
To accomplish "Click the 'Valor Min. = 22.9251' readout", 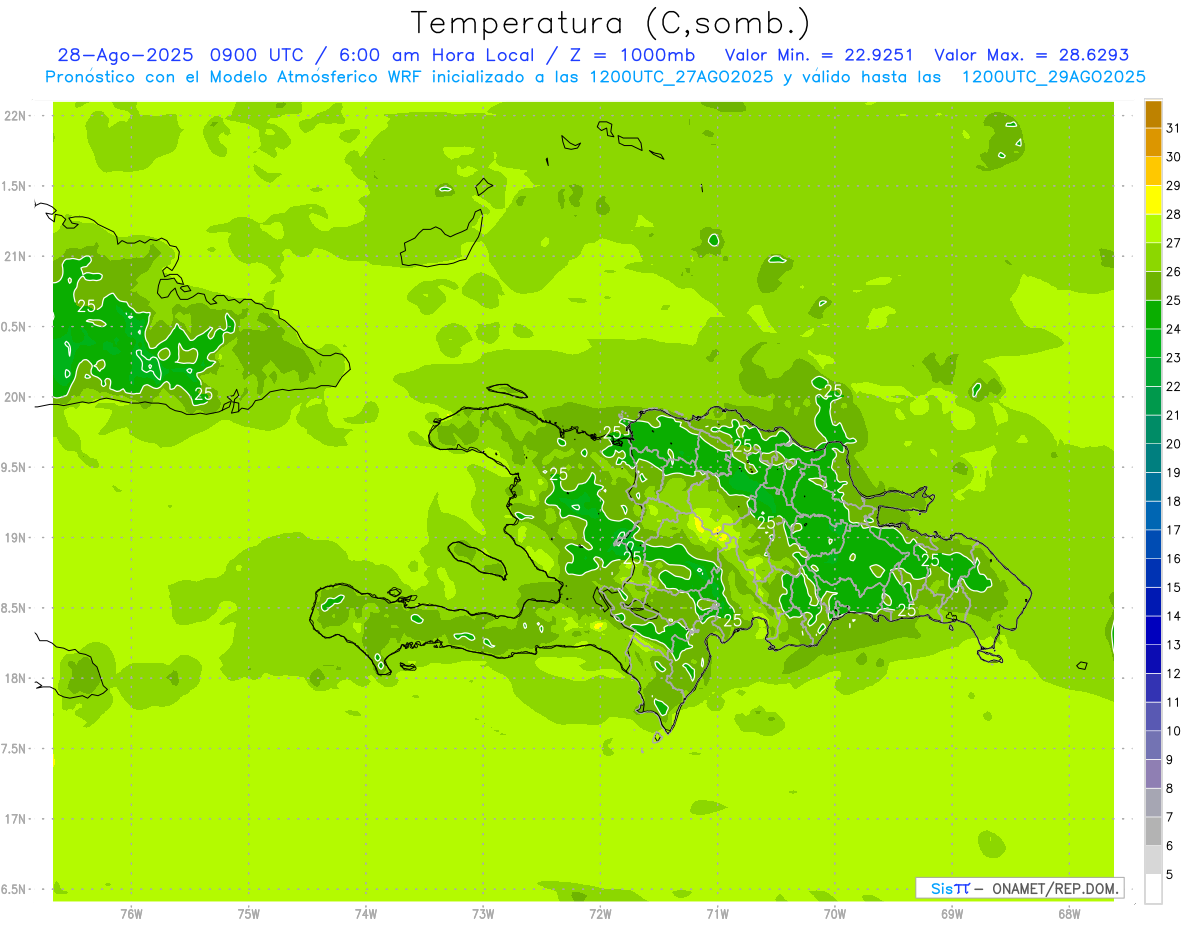I will click(x=820, y=55).
